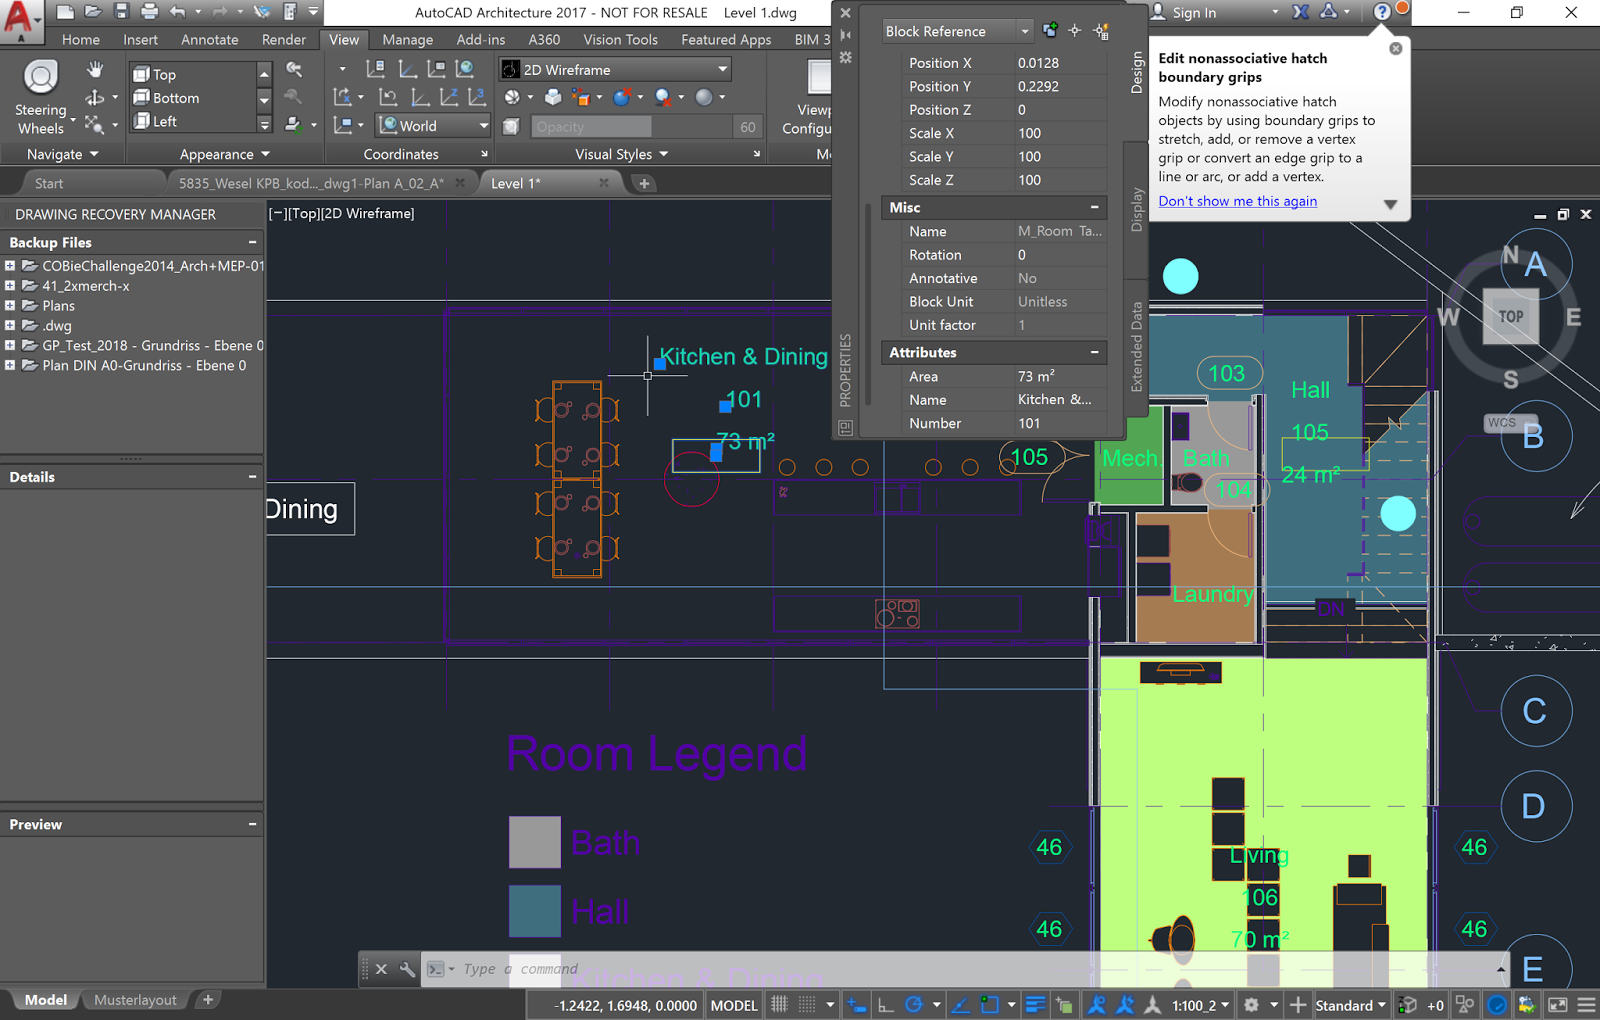Collapse the Backup Files section
Screen dimensions: 1600x1020
253,242
